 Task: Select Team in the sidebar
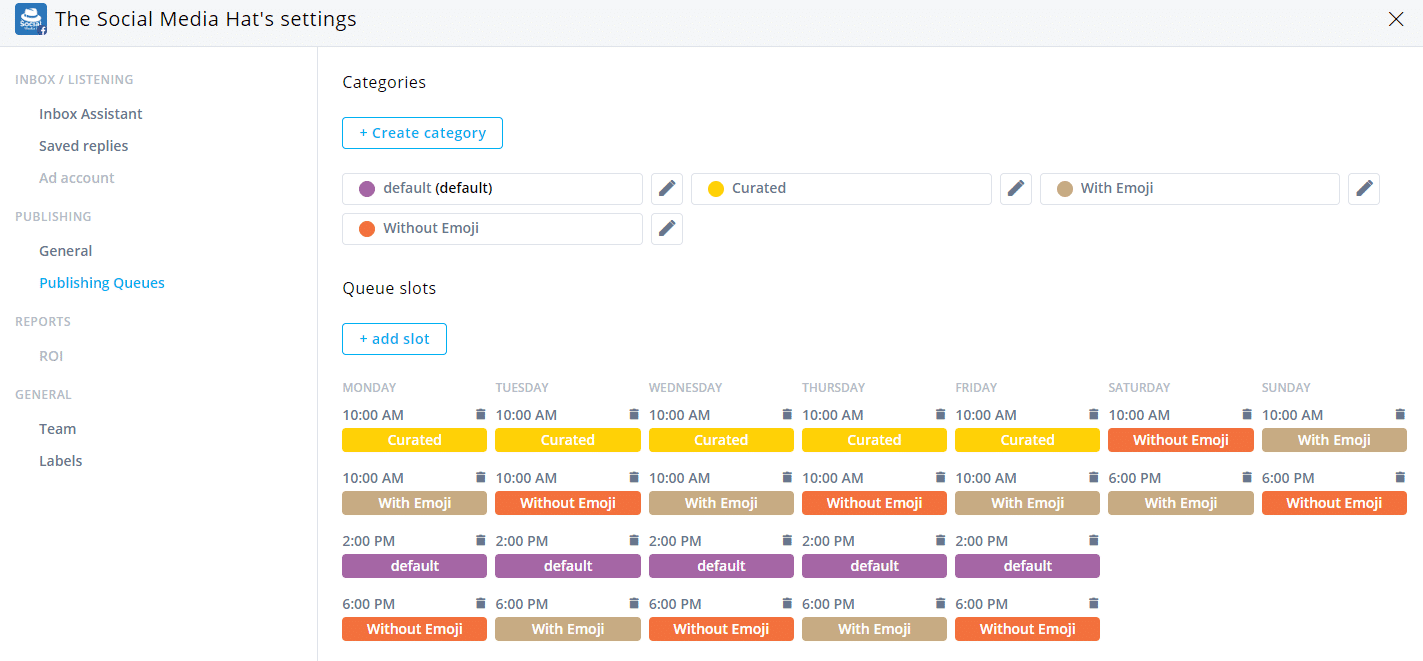point(58,429)
